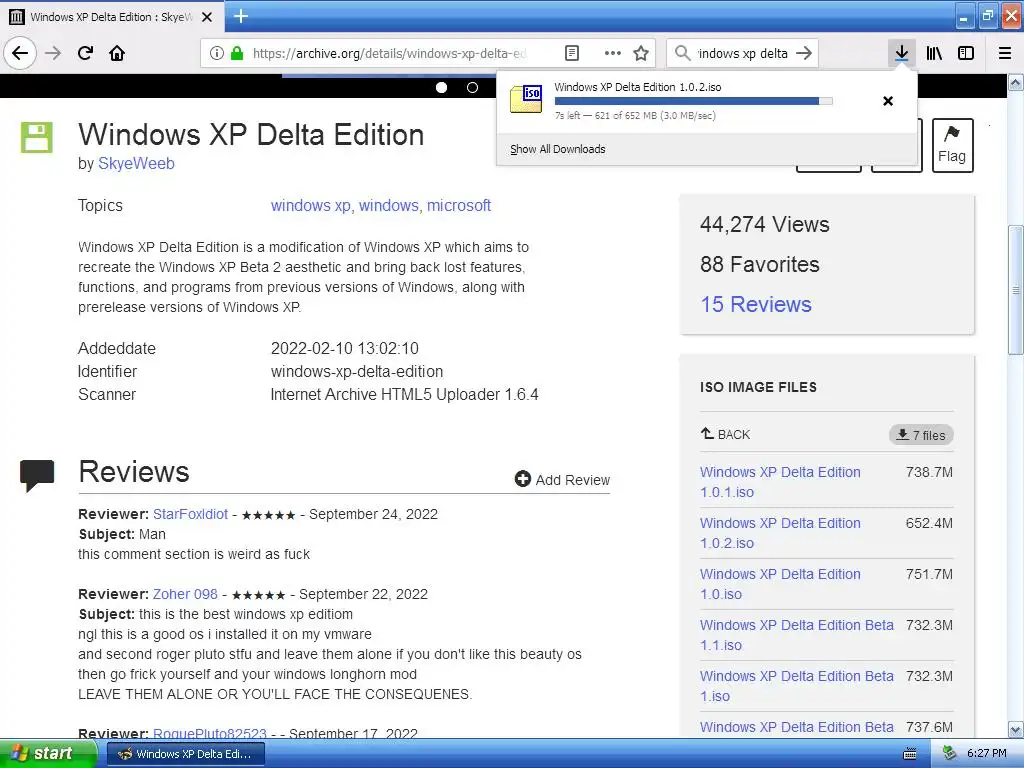Download Windows XP Delta Edition Beta 1.1.iso
1024x768 pixels.
[797, 635]
